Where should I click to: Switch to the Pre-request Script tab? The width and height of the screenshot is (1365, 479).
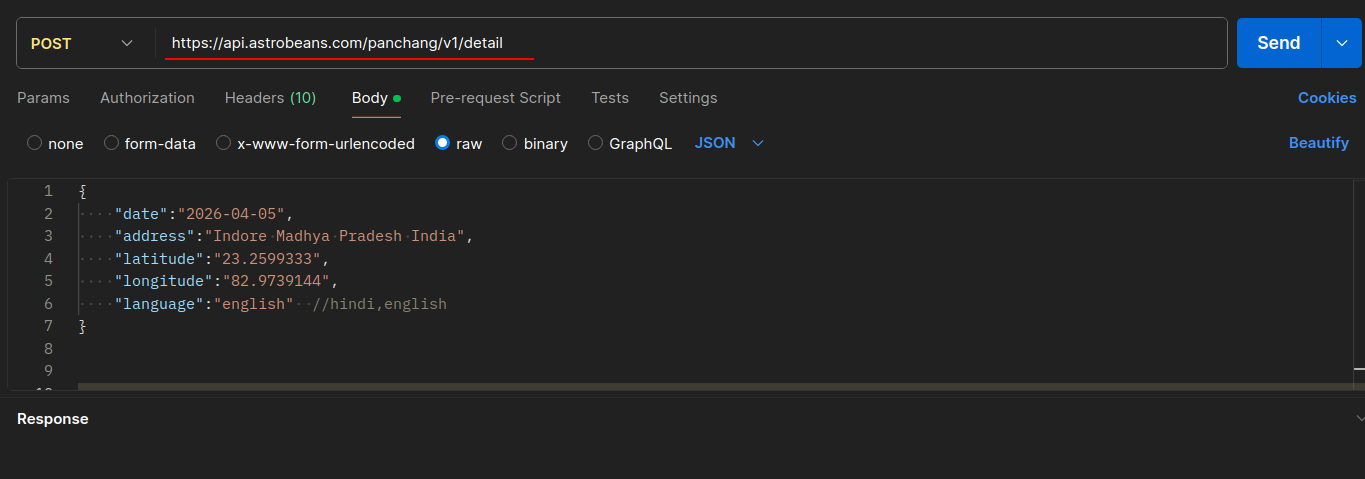point(495,98)
